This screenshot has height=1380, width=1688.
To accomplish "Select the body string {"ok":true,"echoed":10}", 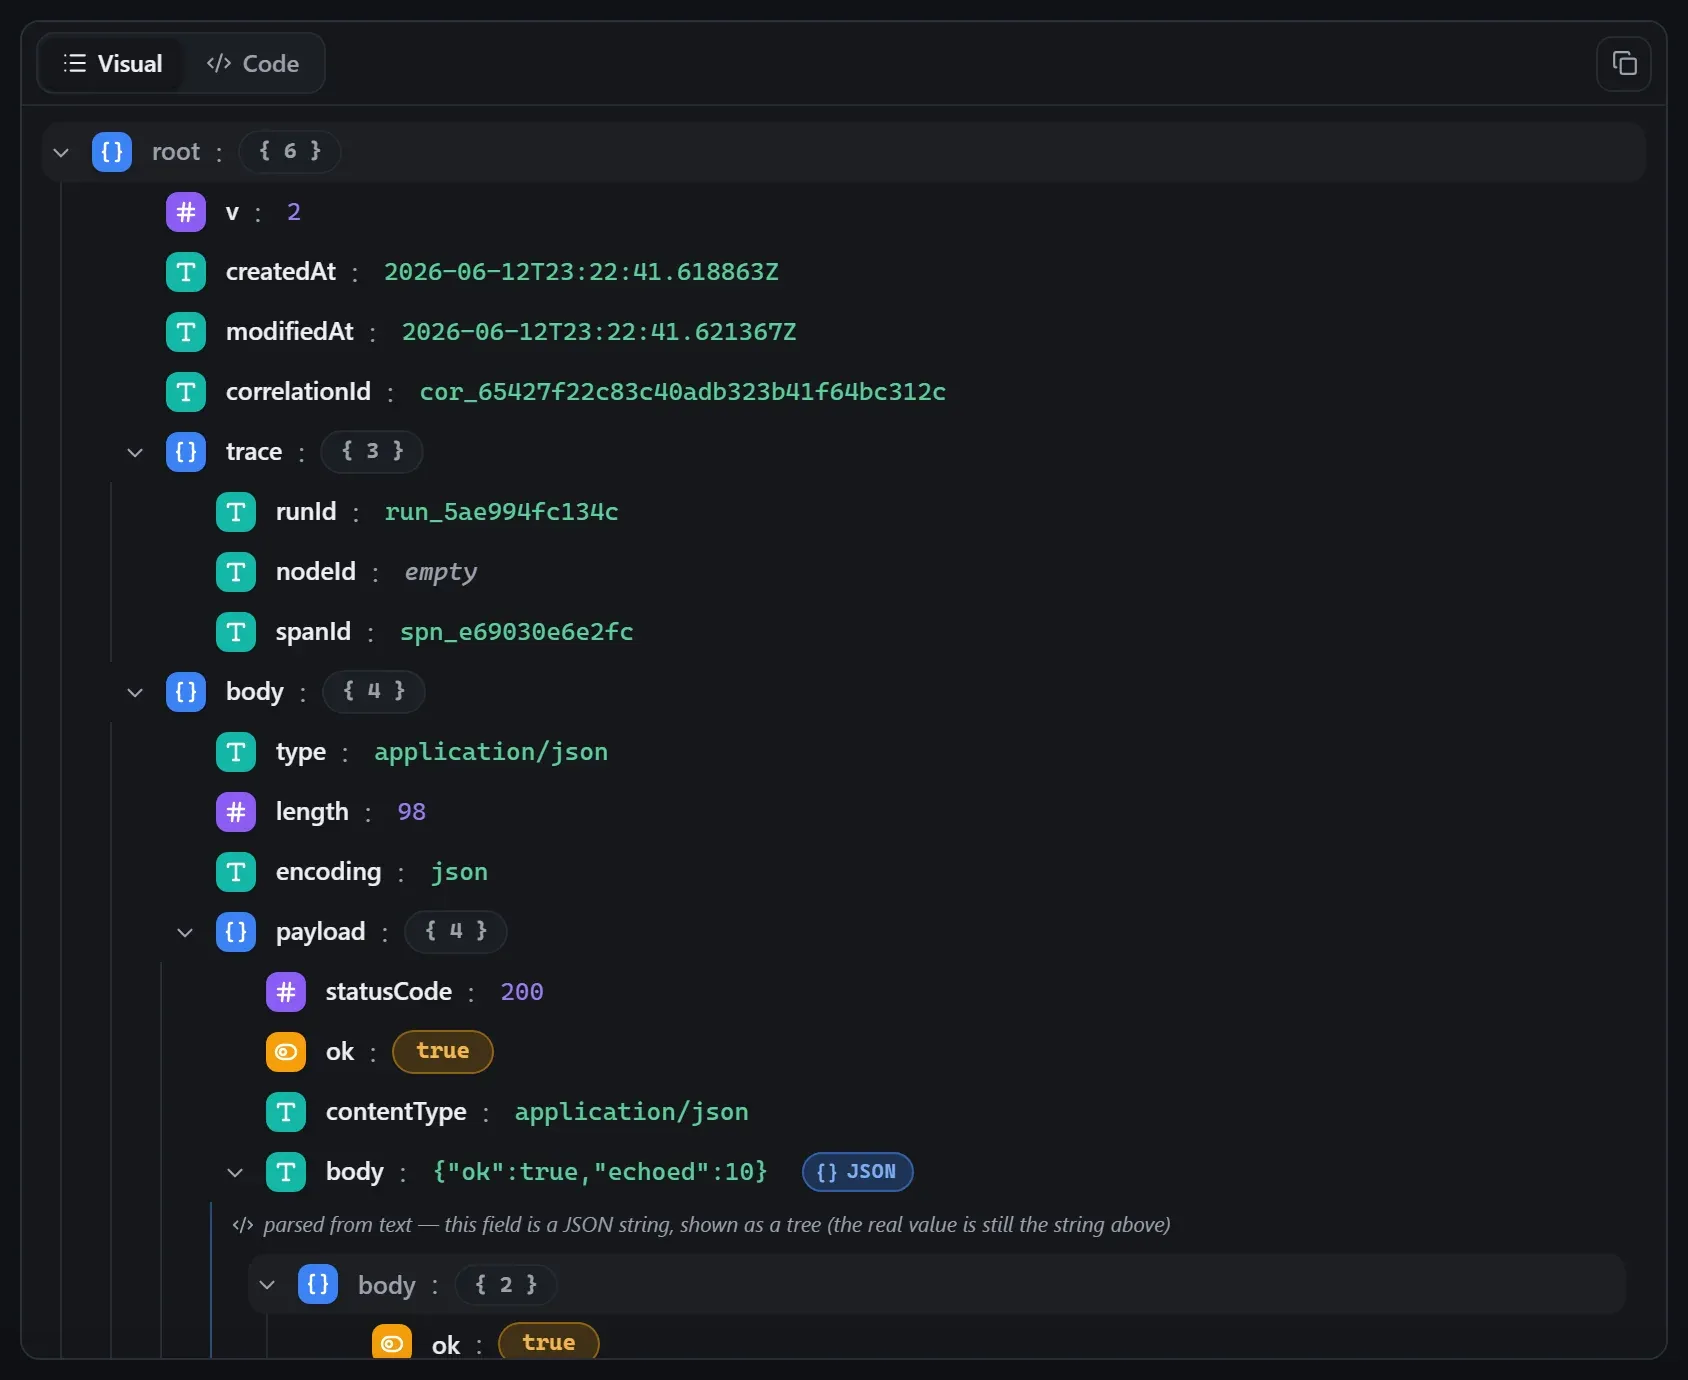I will [x=600, y=1172].
